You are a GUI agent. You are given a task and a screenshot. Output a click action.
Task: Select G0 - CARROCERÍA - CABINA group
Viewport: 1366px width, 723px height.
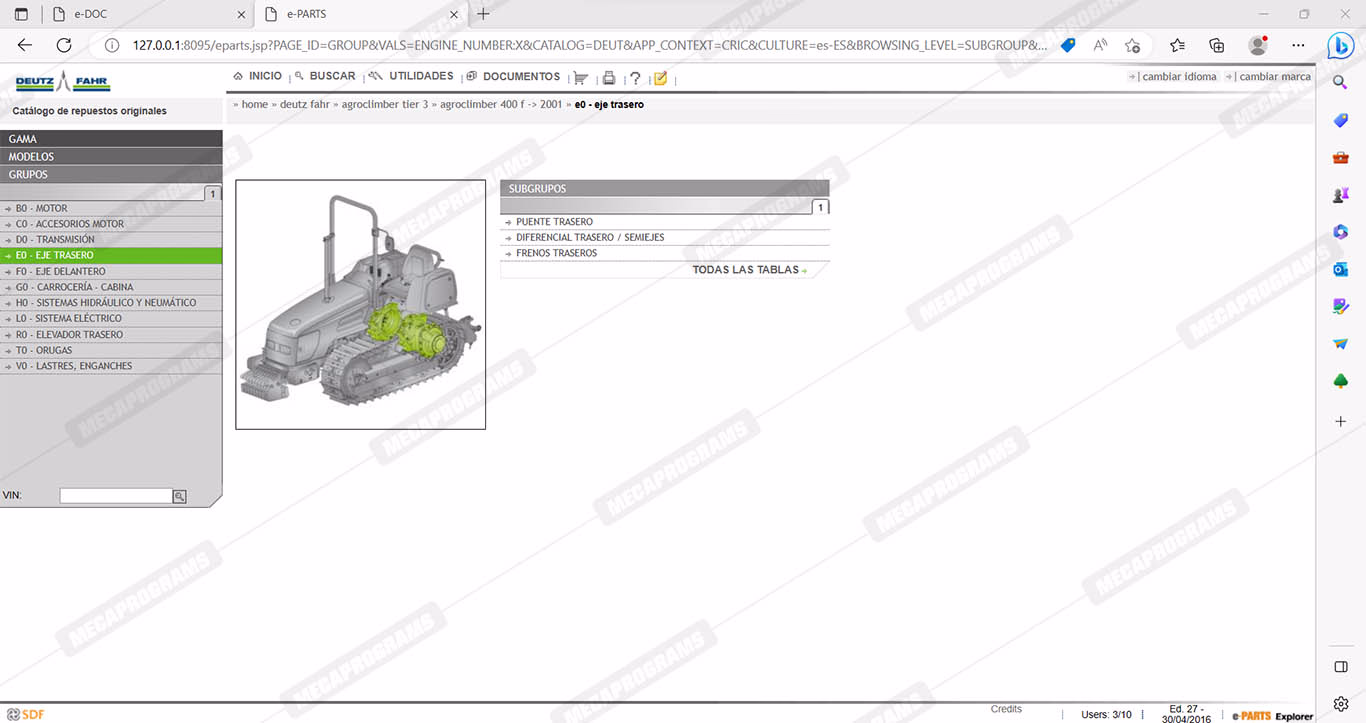click(111, 287)
